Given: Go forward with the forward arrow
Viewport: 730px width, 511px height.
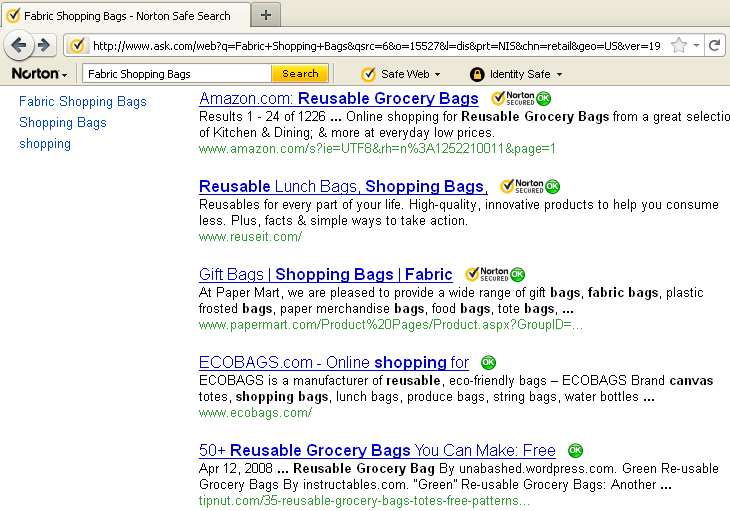Looking at the screenshot, I should (x=44, y=46).
